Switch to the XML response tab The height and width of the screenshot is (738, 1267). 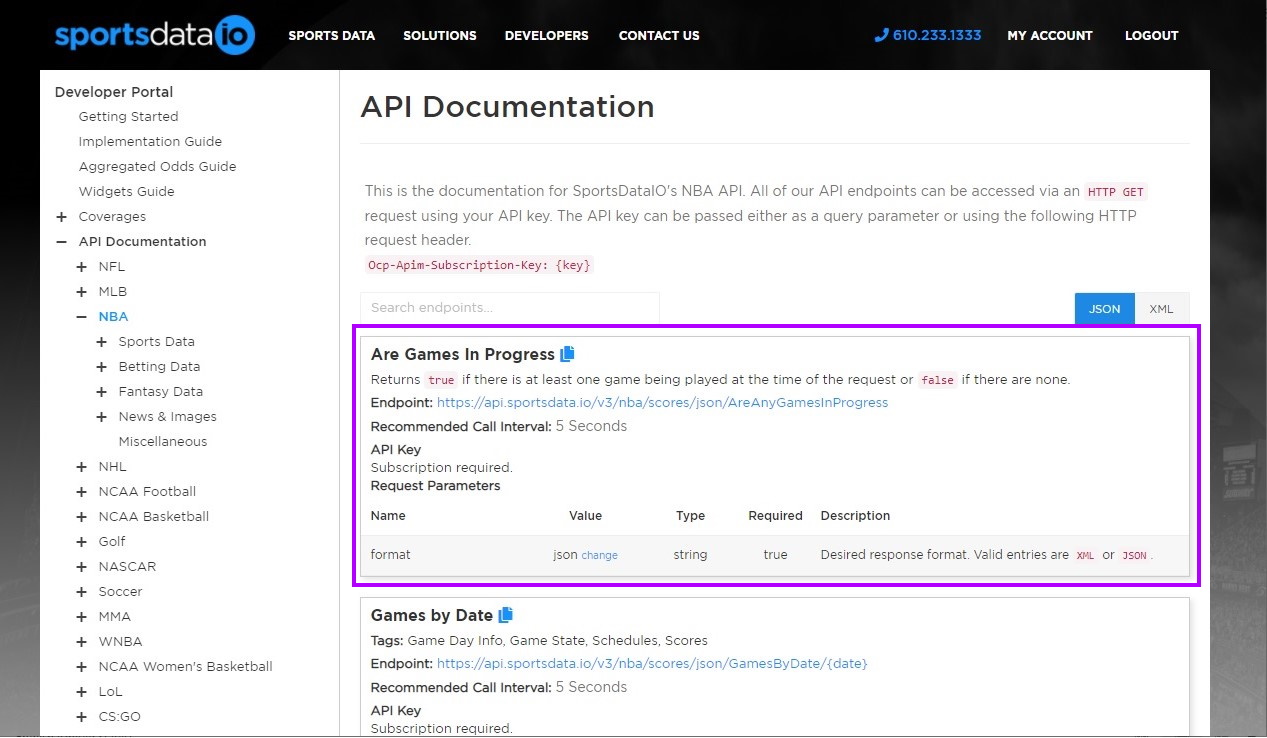pyautogui.click(x=1161, y=309)
